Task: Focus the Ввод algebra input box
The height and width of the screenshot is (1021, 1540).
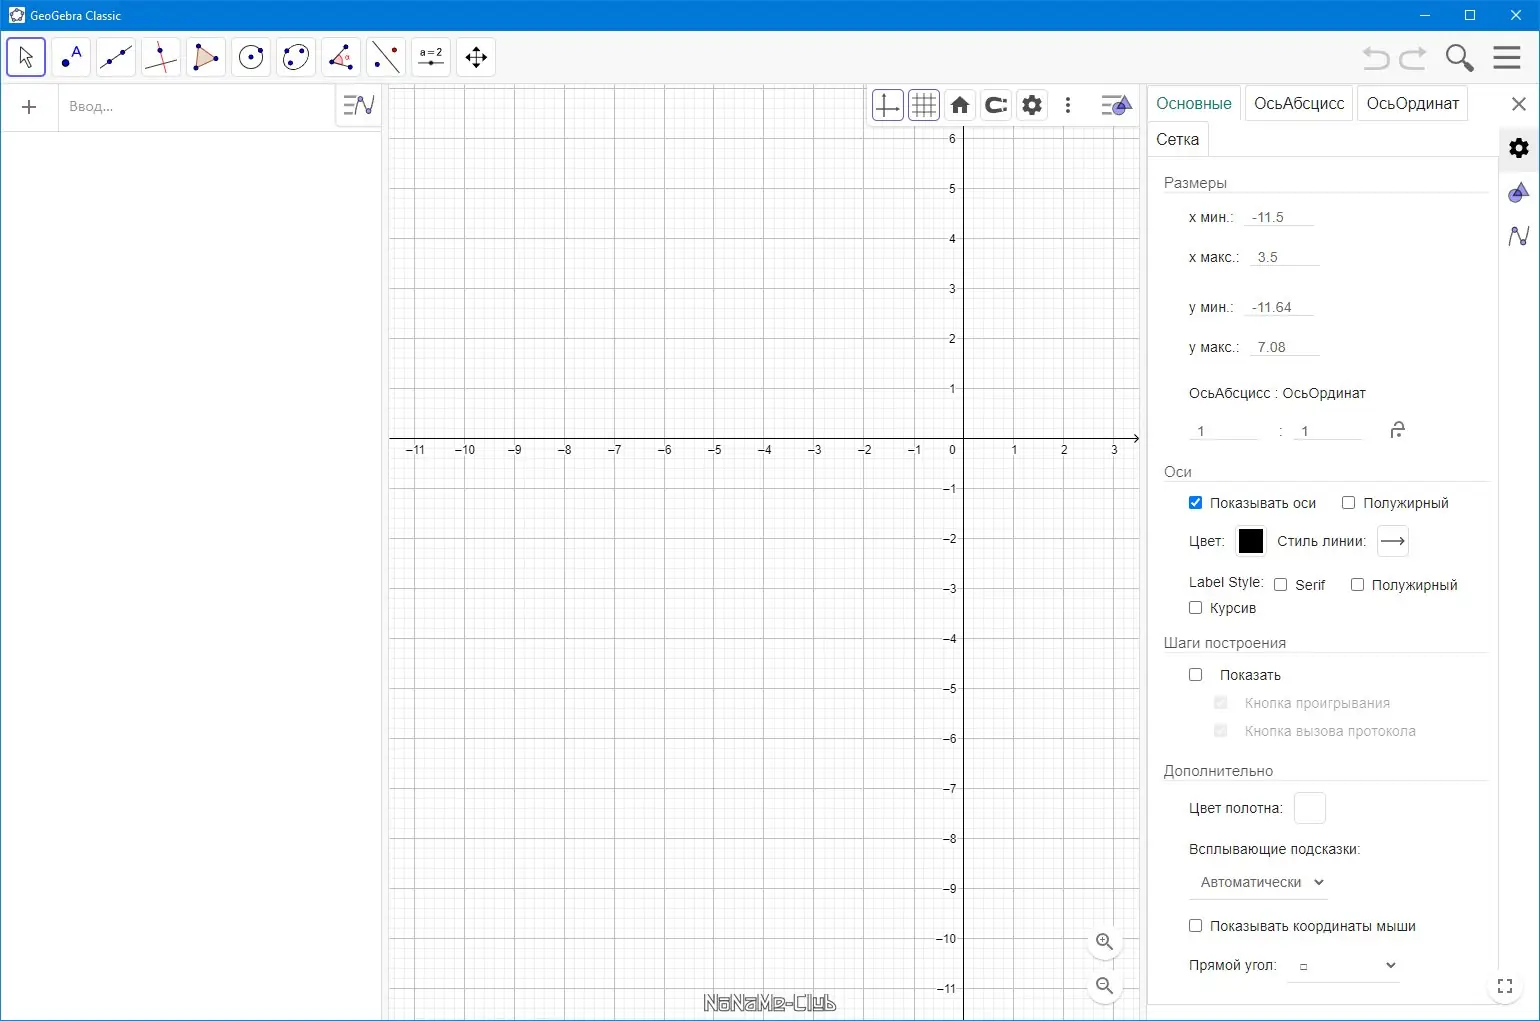Action: (196, 107)
